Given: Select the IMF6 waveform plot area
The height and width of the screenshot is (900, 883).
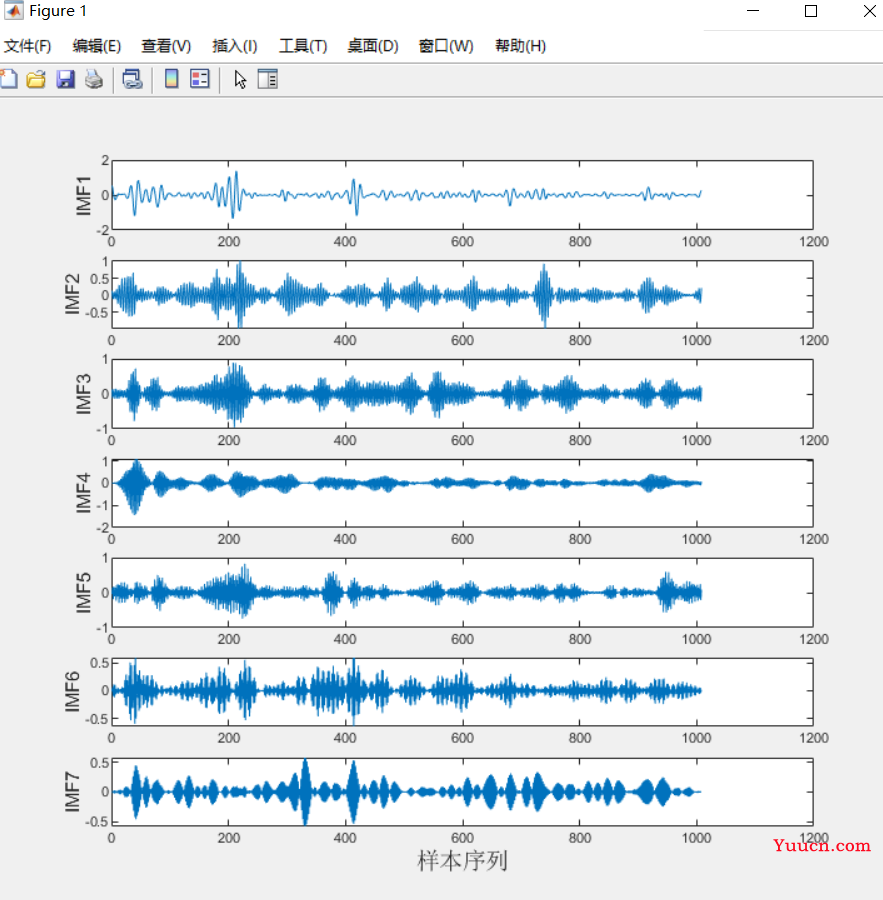Looking at the screenshot, I should (462, 692).
